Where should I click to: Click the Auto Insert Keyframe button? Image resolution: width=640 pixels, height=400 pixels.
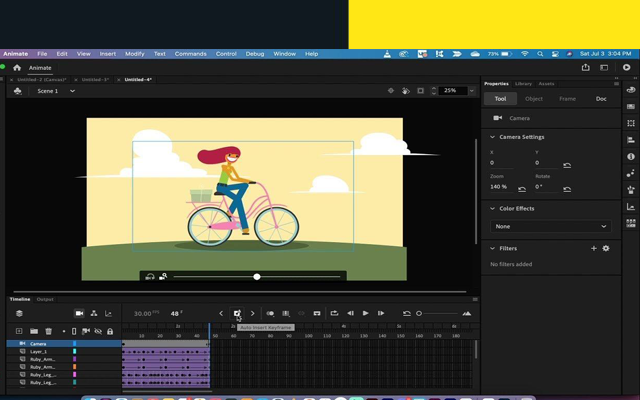coord(237,313)
